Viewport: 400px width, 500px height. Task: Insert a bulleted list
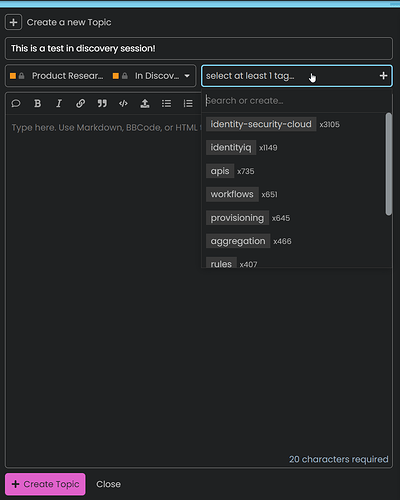166,104
